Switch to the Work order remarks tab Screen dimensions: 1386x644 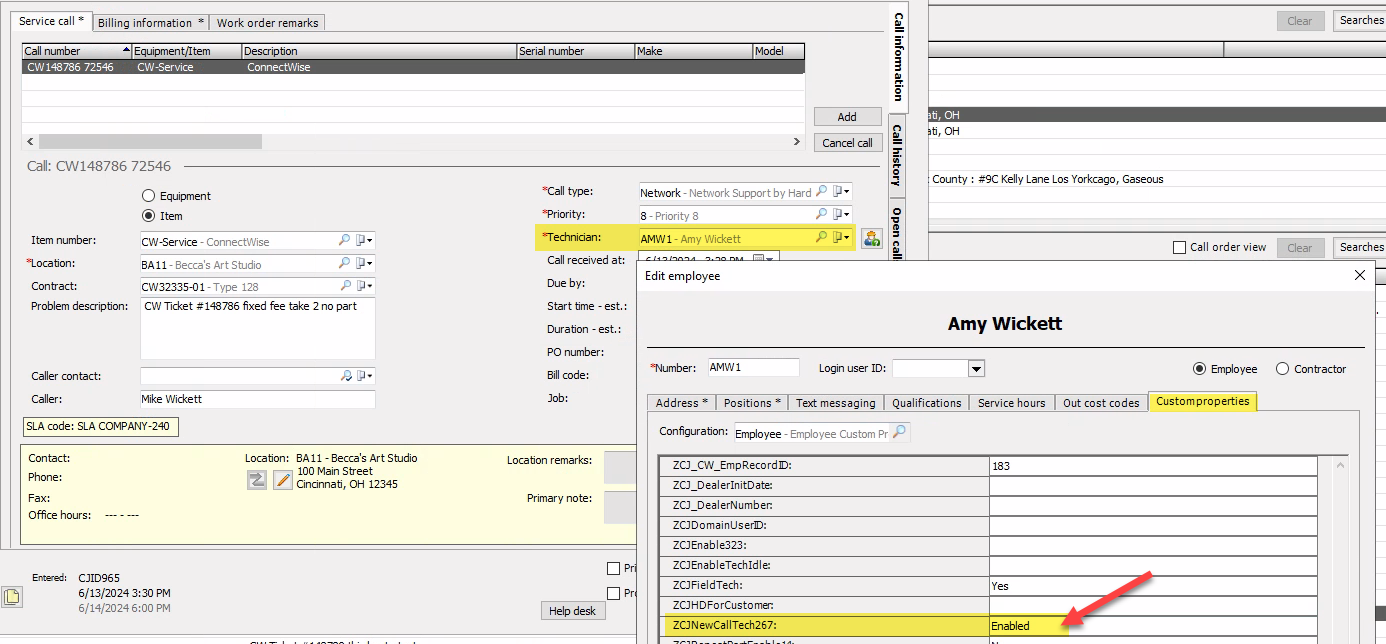267,22
